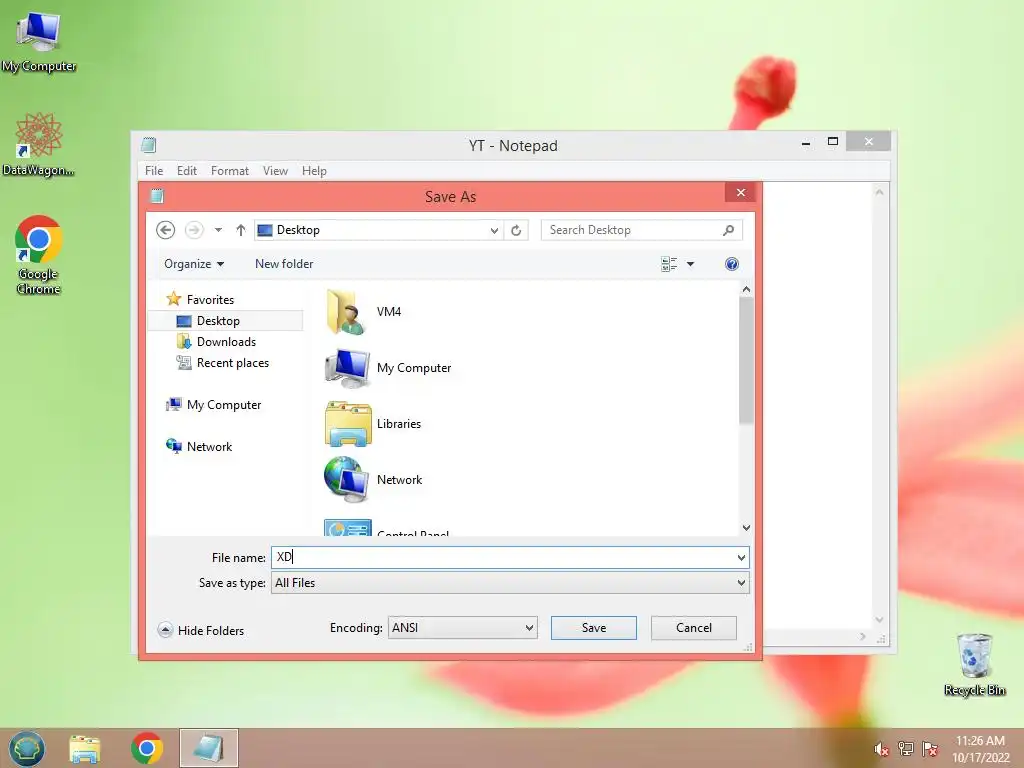Open the Organize menu
Image resolution: width=1024 pixels, height=768 pixels.
194,264
